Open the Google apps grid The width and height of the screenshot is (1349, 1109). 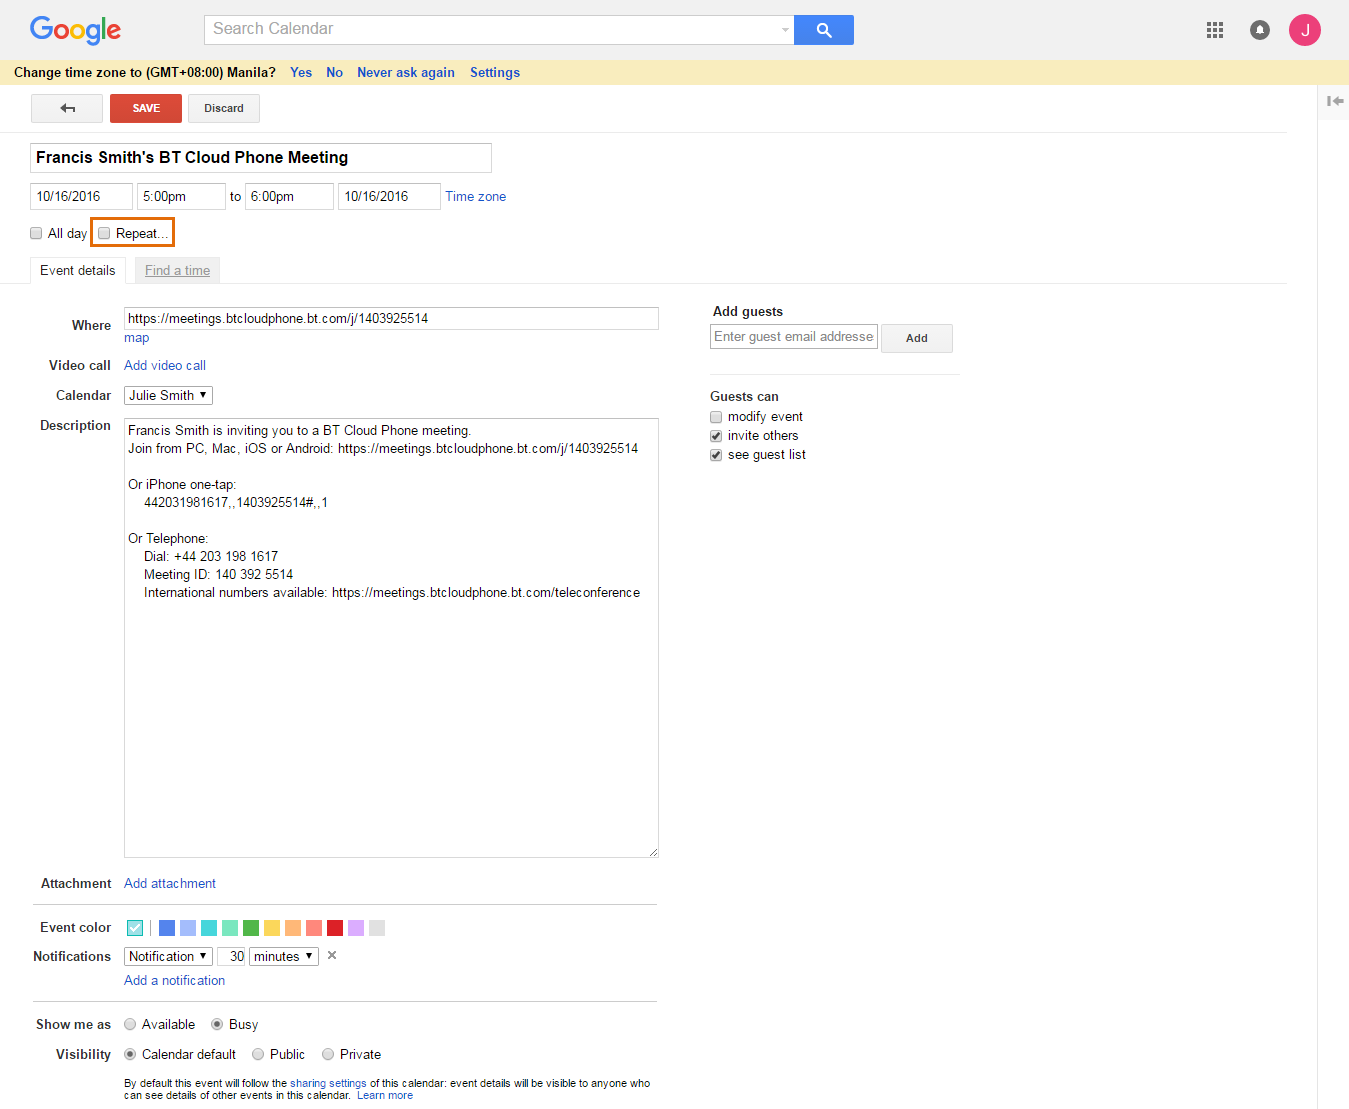(1215, 30)
